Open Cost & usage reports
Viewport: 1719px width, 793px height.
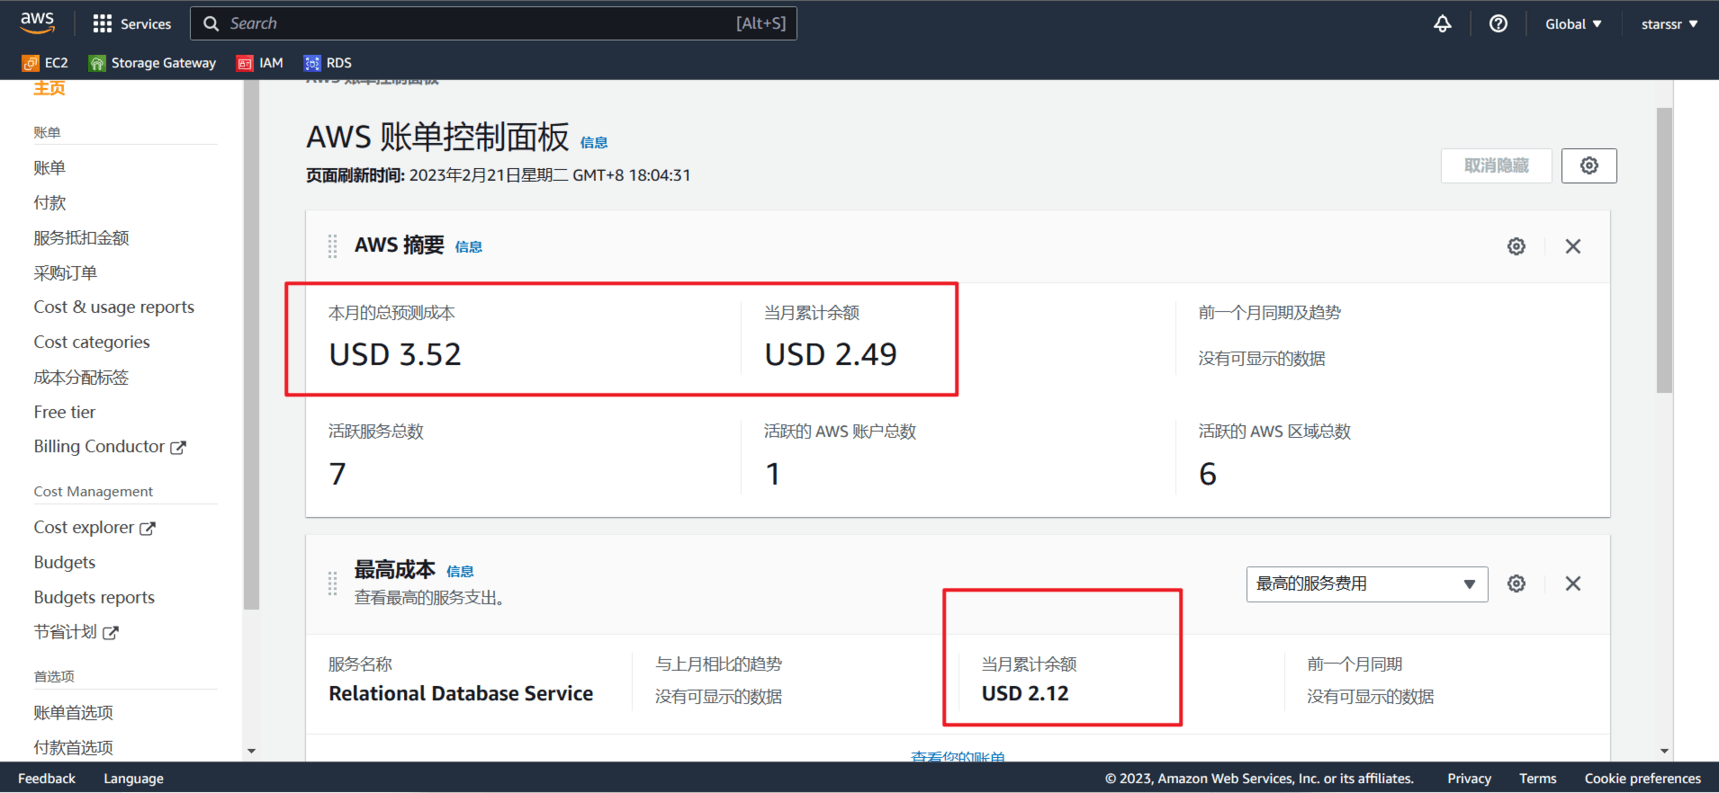pyautogui.click(x=114, y=307)
